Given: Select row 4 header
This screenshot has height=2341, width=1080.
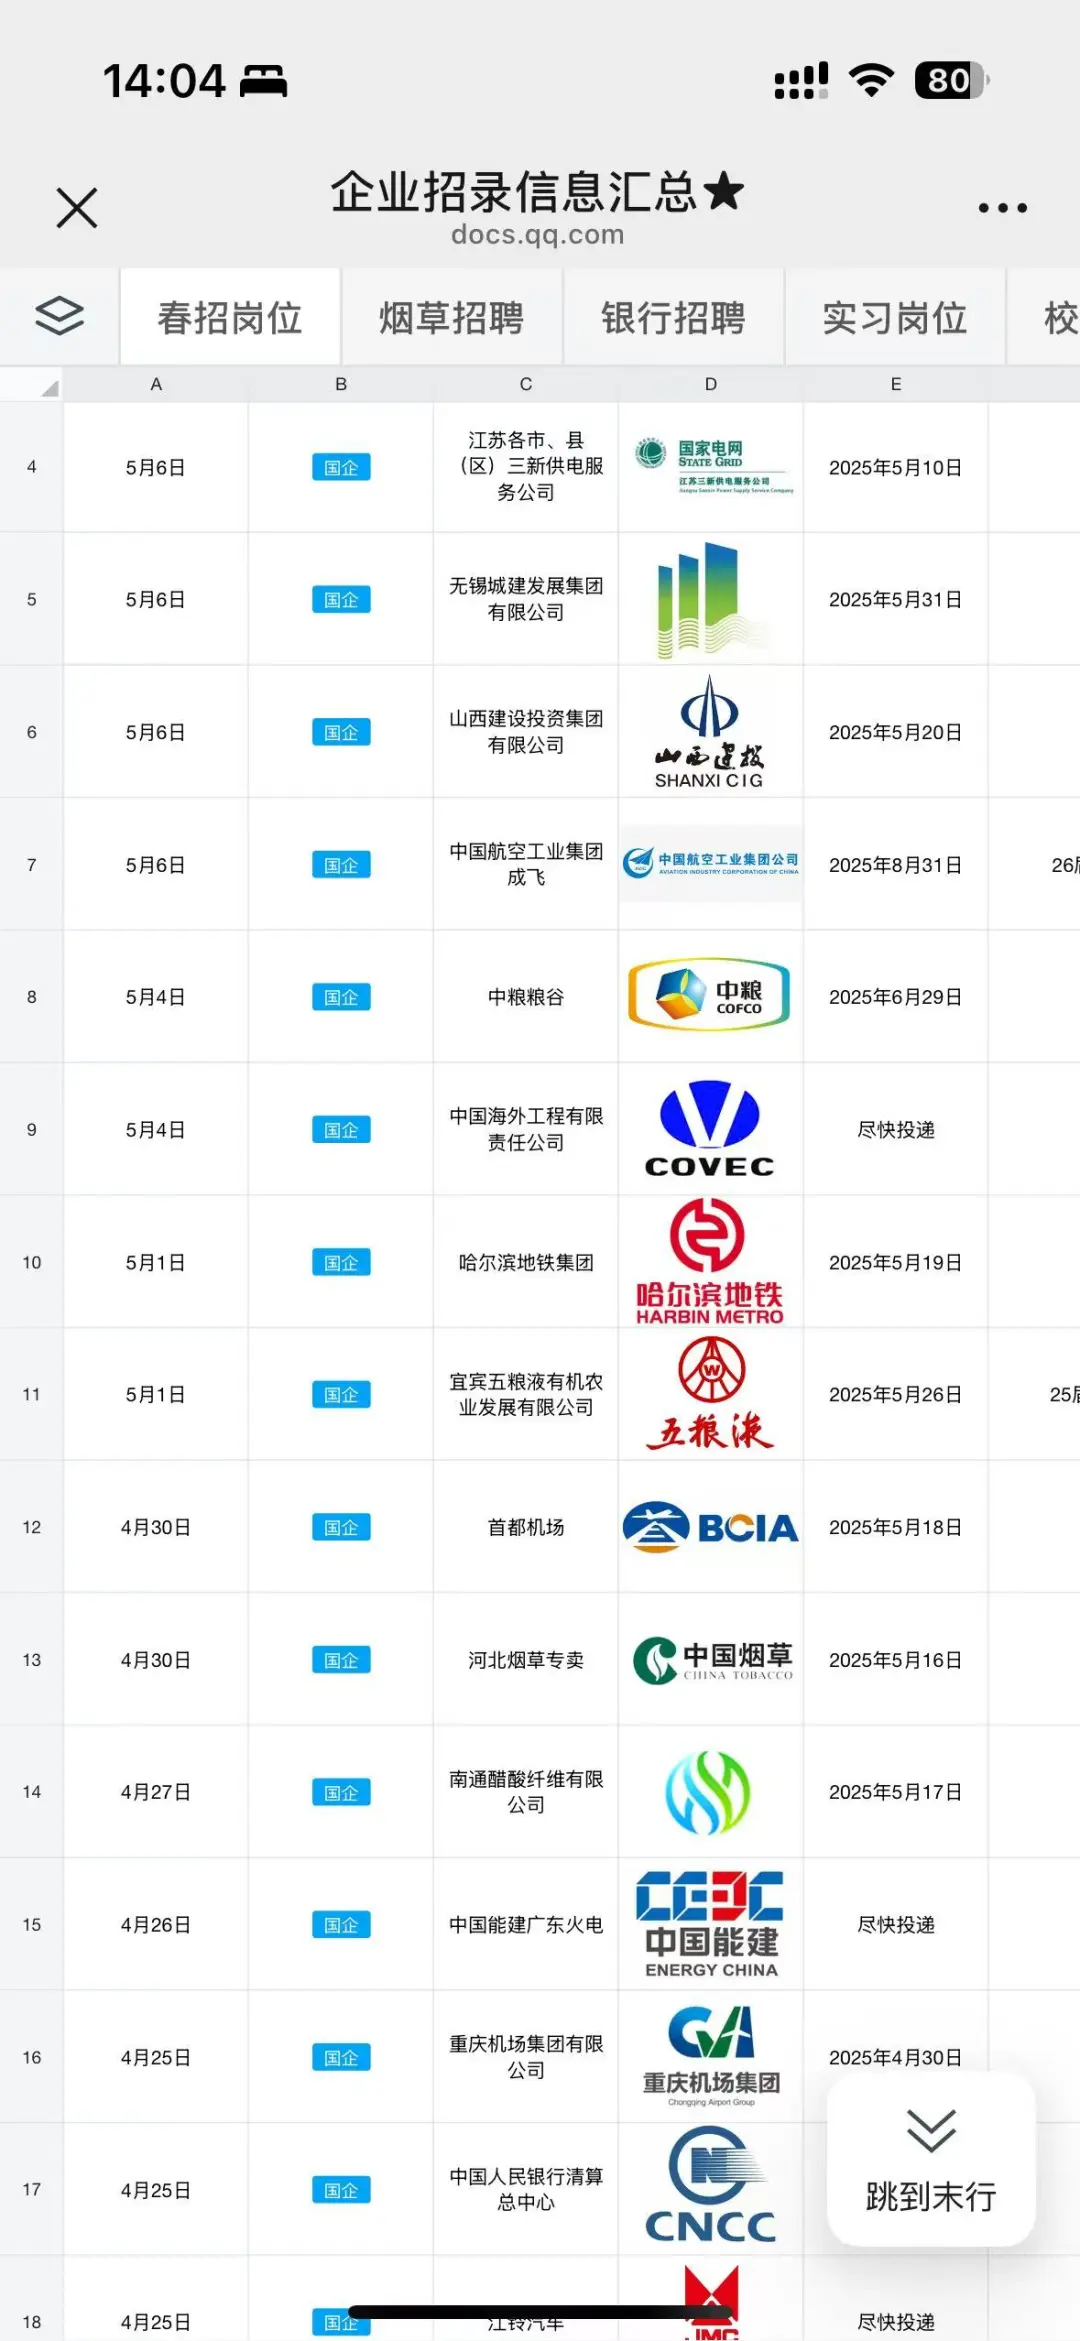Looking at the screenshot, I should [x=32, y=467].
